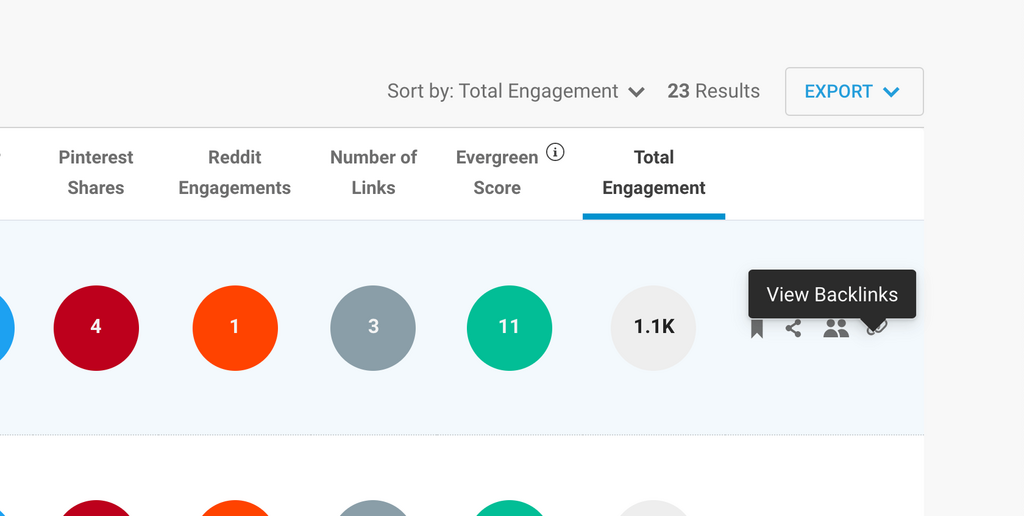
Task: Open the EXPORT dropdown button
Action: [x=853, y=91]
